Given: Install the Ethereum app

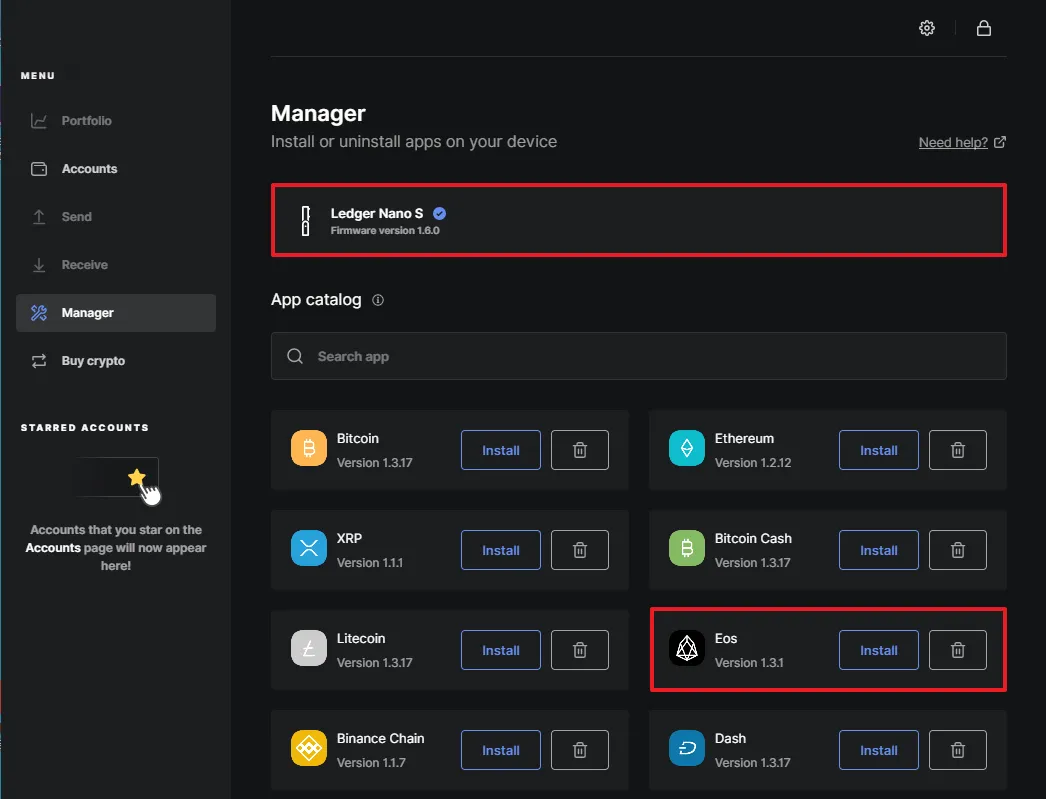Looking at the screenshot, I should coord(879,450).
